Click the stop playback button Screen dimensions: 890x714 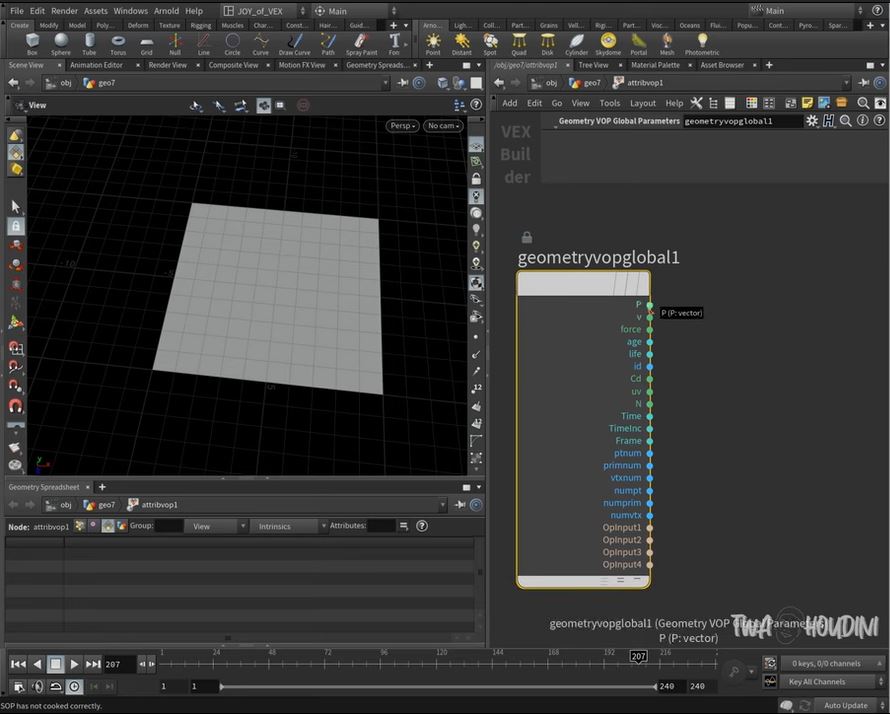[56, 664]
